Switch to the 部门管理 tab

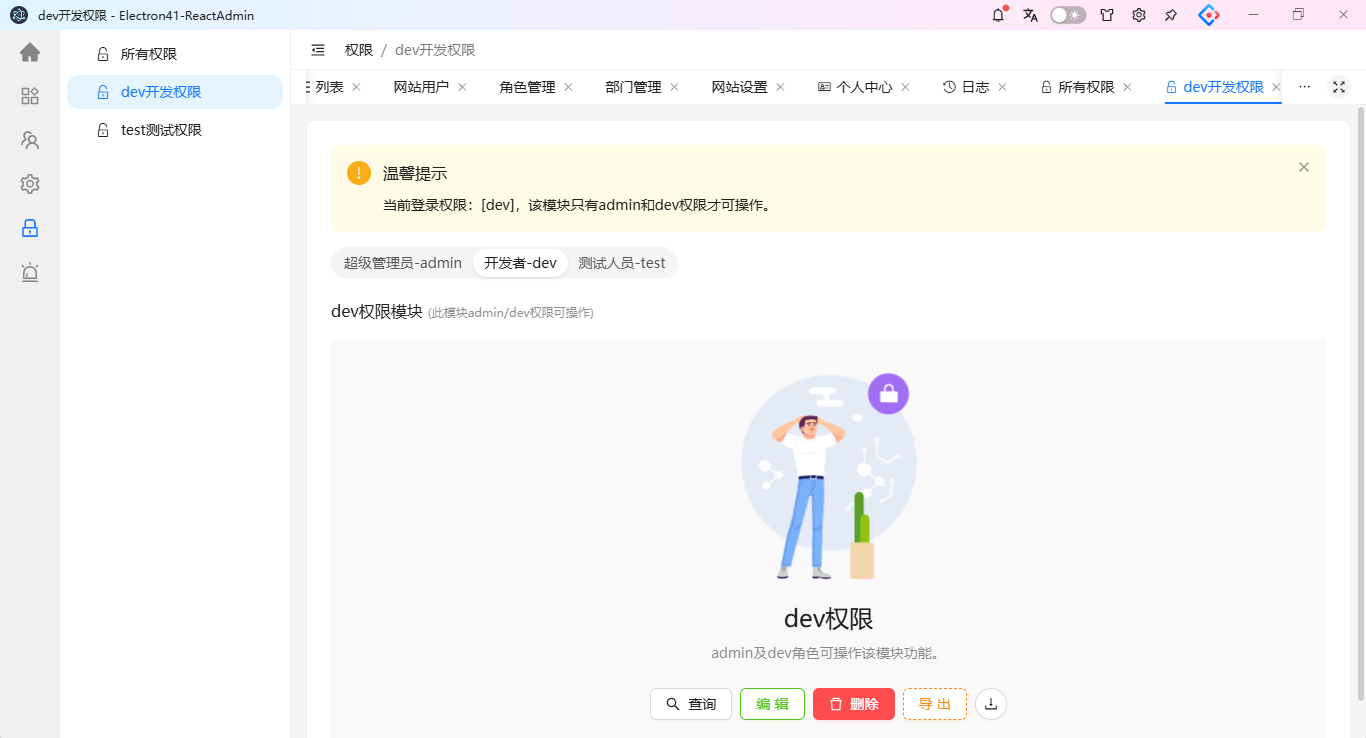pyautogui.click(x=633, y=87)
